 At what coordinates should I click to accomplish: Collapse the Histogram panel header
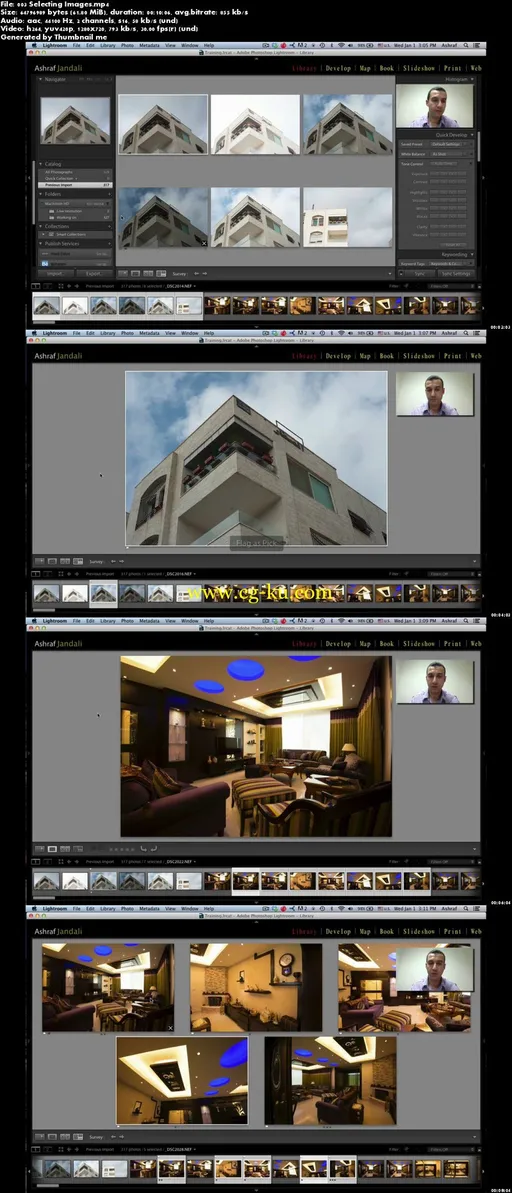[436, 79]
